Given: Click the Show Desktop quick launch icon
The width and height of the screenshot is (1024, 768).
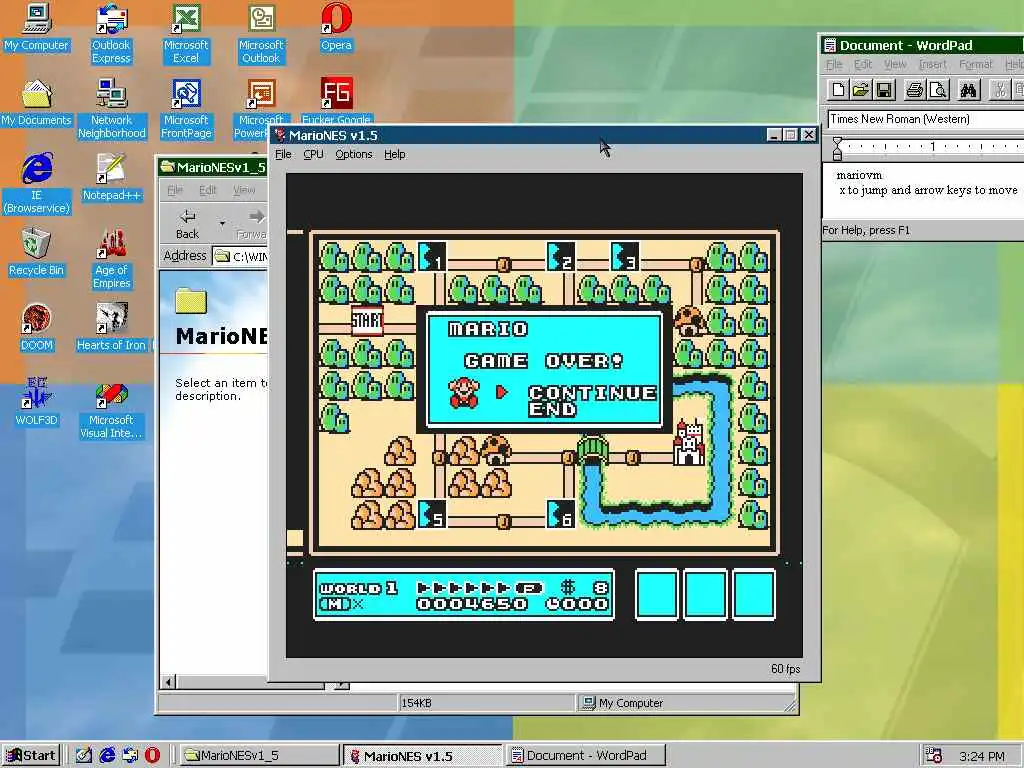Looking at the screenshot, I should pos(84,756).
